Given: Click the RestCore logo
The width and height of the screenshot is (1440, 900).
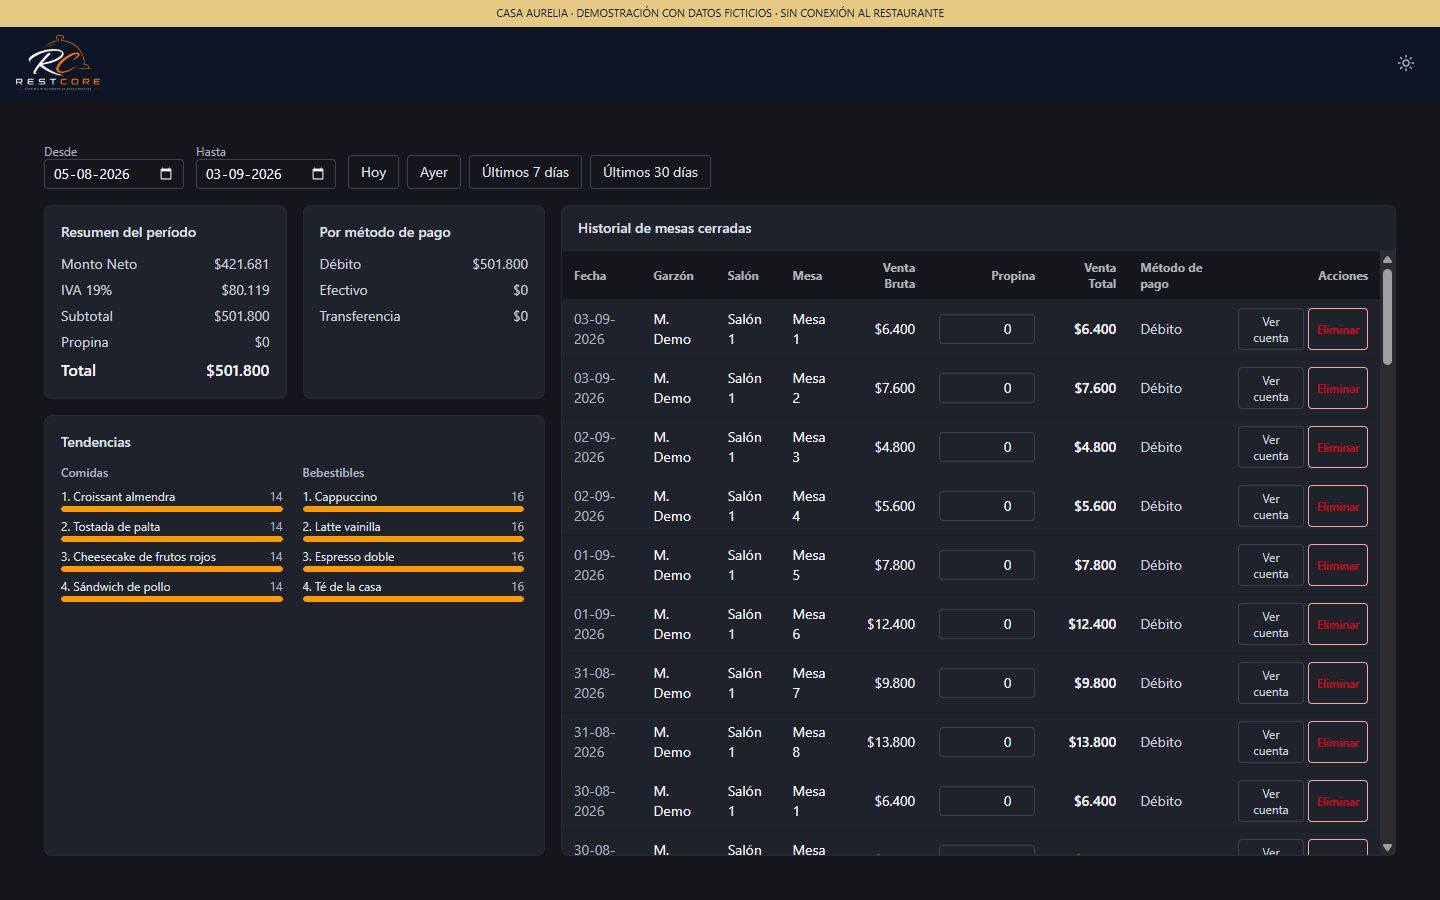Looking at the screenshot, I should point(58,63).
